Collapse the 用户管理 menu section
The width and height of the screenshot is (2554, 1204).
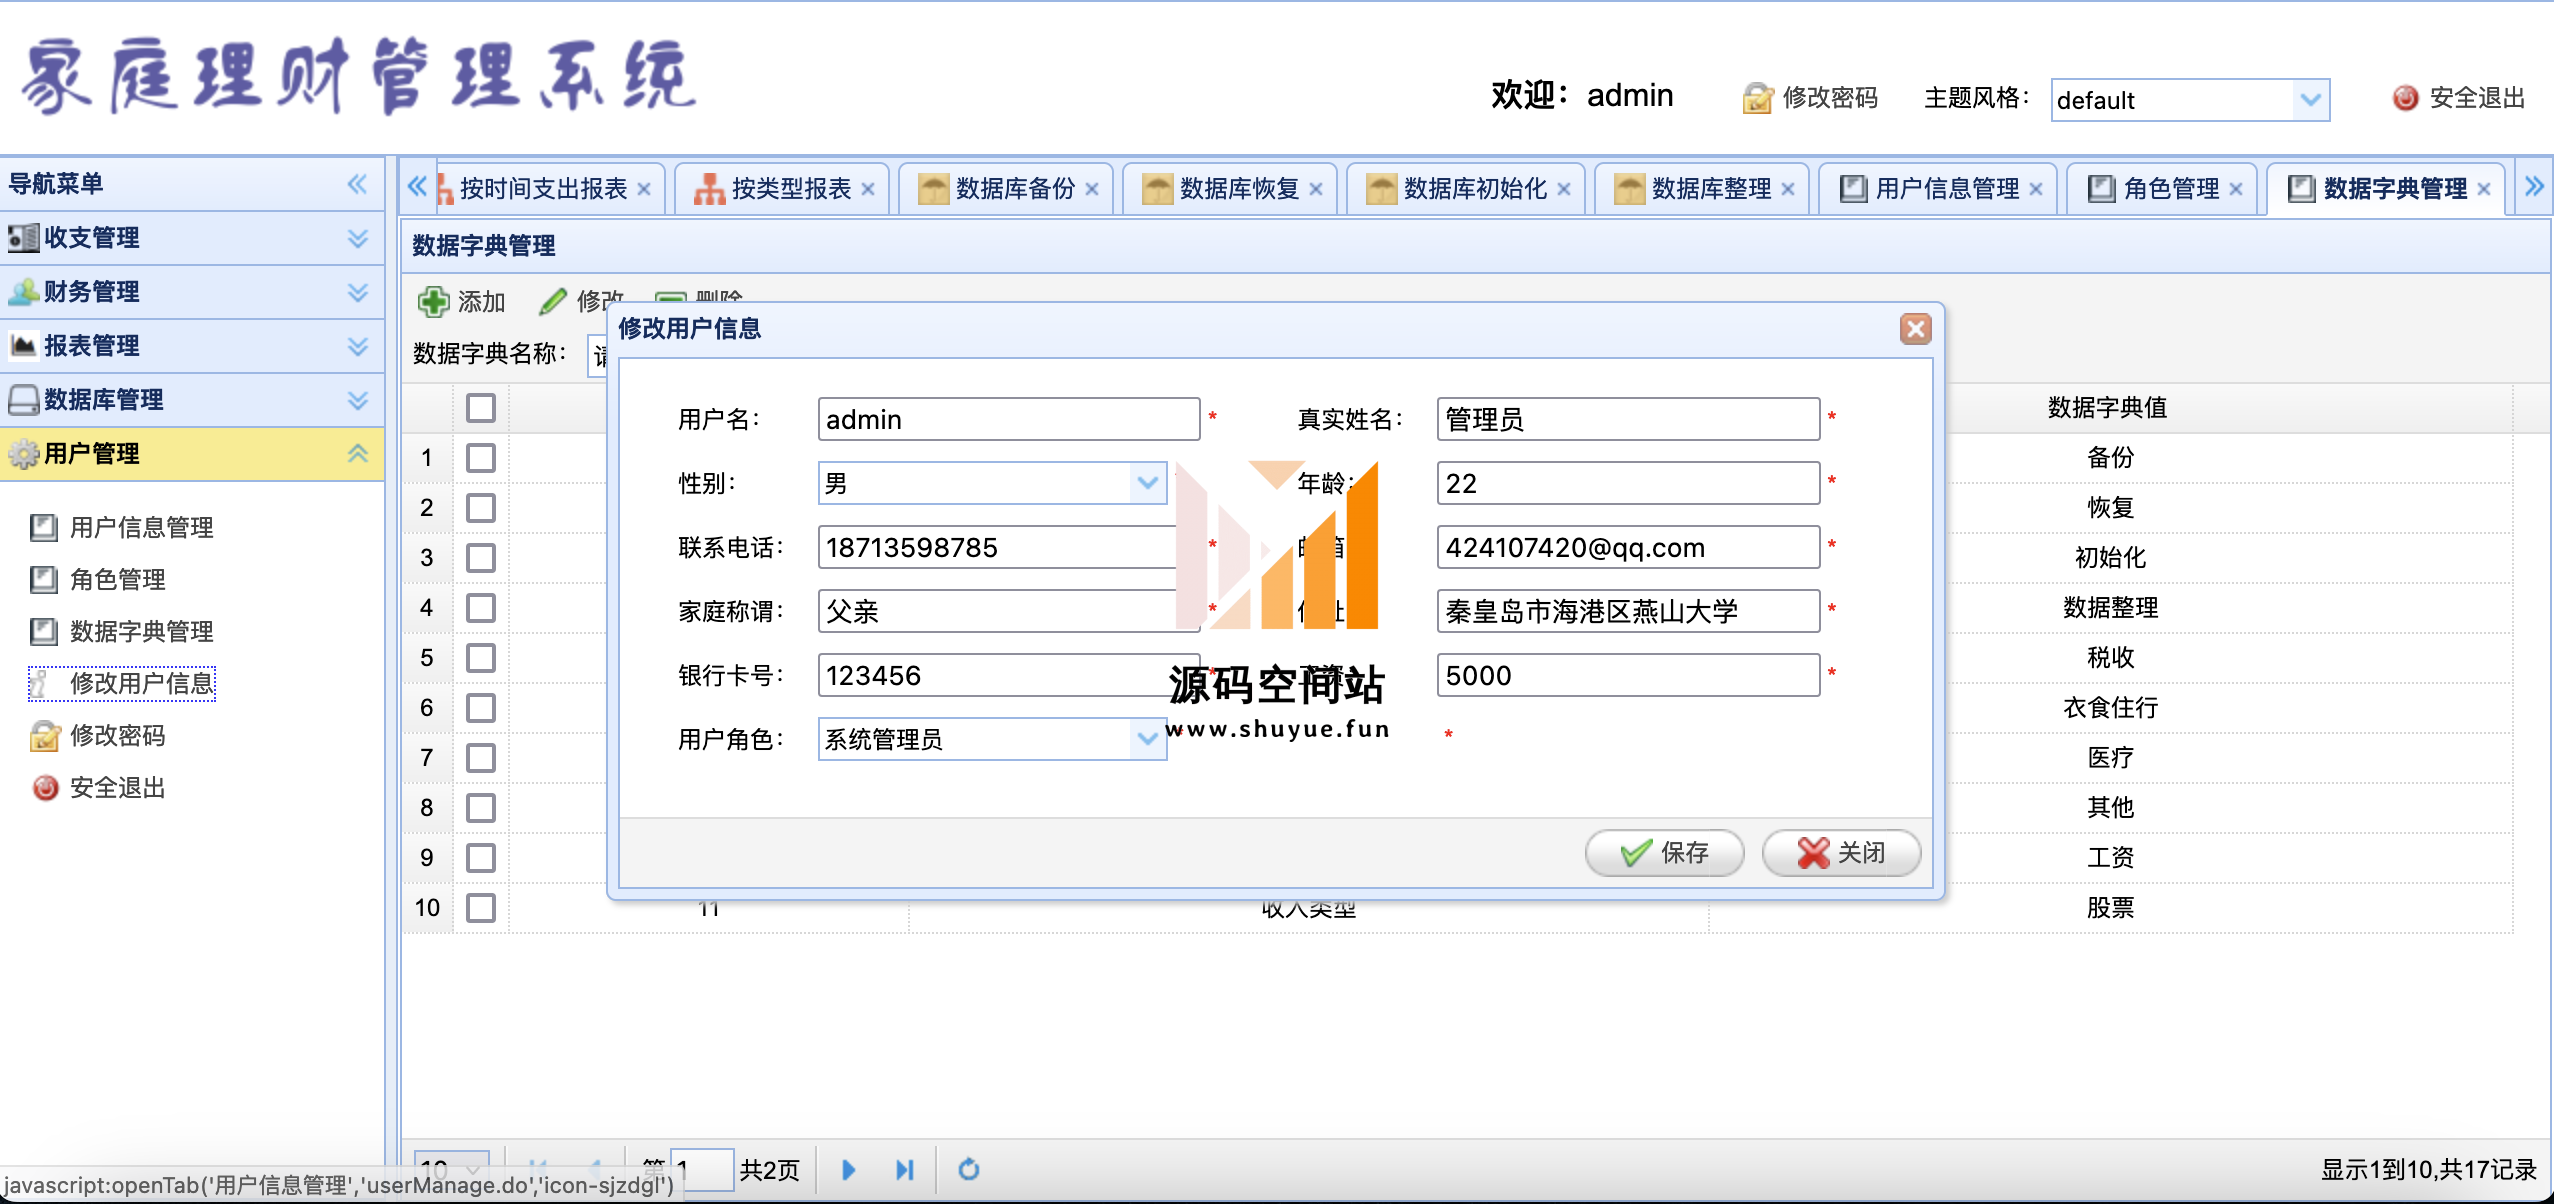click(192, 454)
